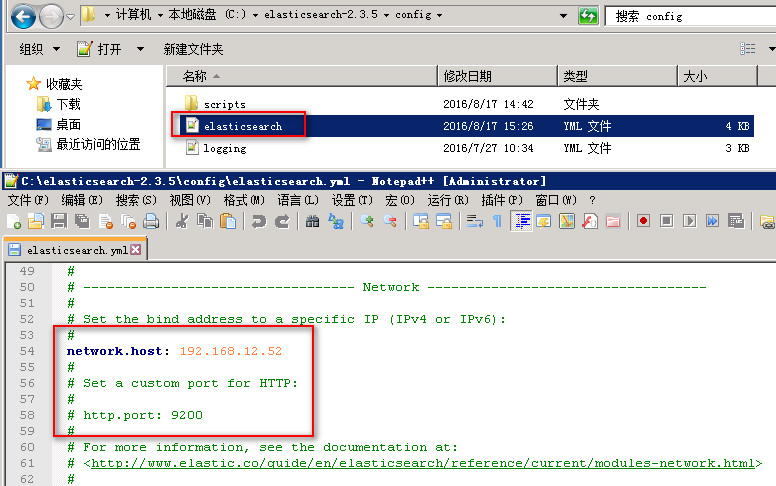Screen dimensions: 776x486
Task: Click the User Defined Language icon
Action: tap(543, 221)
